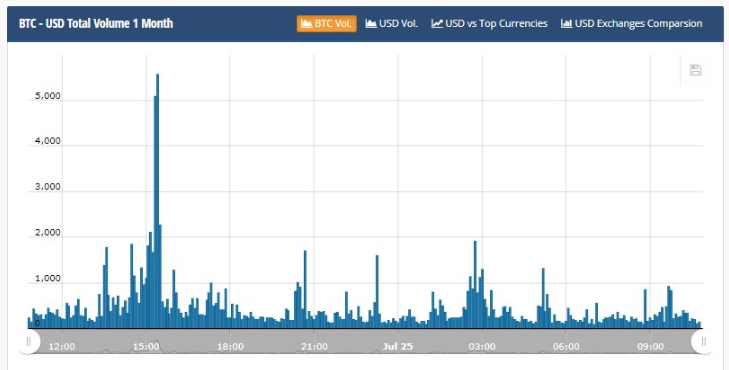
Task: Click the 12:00 label on the timeline
Action: (62, 347)
